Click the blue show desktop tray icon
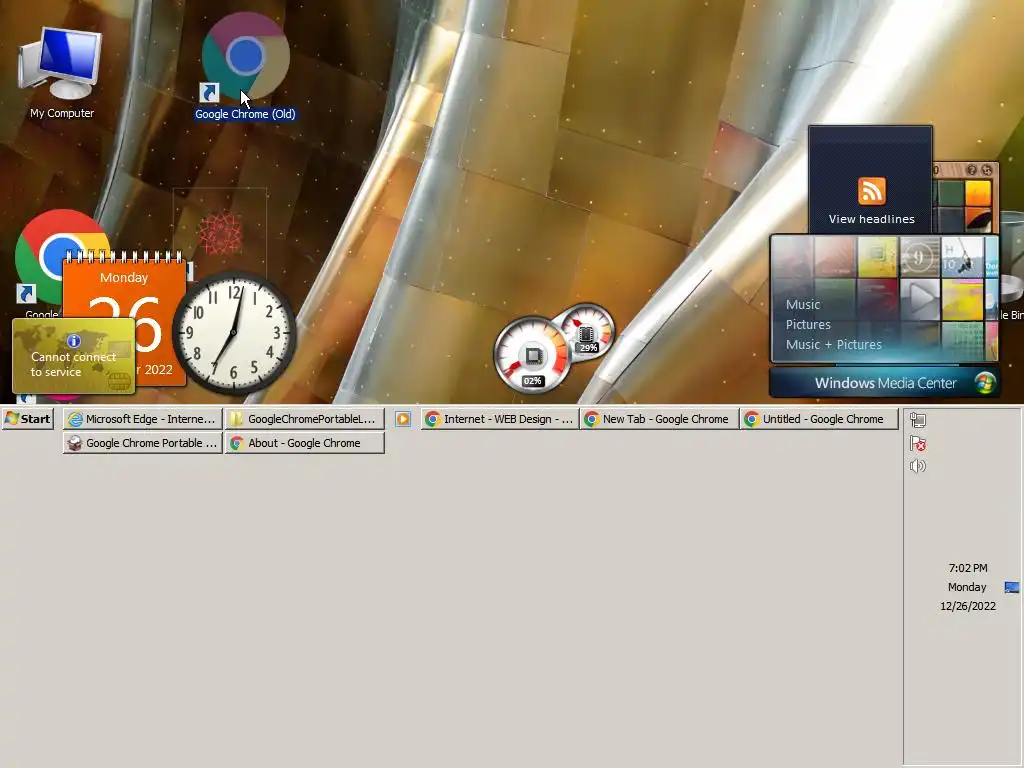The height and width of the screenshot is (768, 1024). pyautogui.click(x=1012, y=588)
